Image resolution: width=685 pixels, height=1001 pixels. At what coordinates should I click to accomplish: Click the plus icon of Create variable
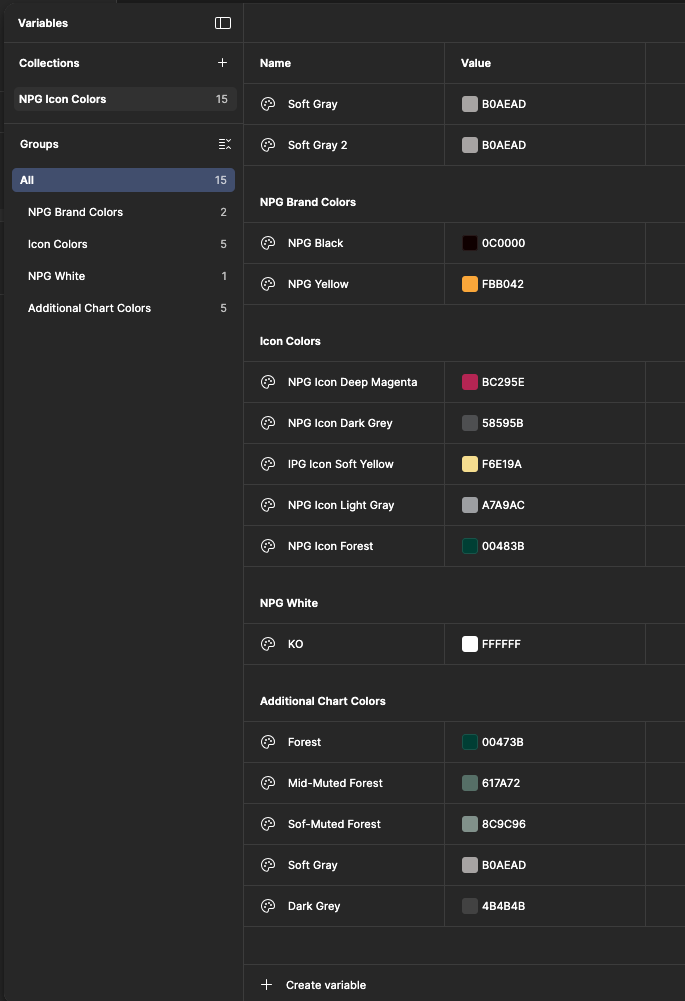click(267, 984)
